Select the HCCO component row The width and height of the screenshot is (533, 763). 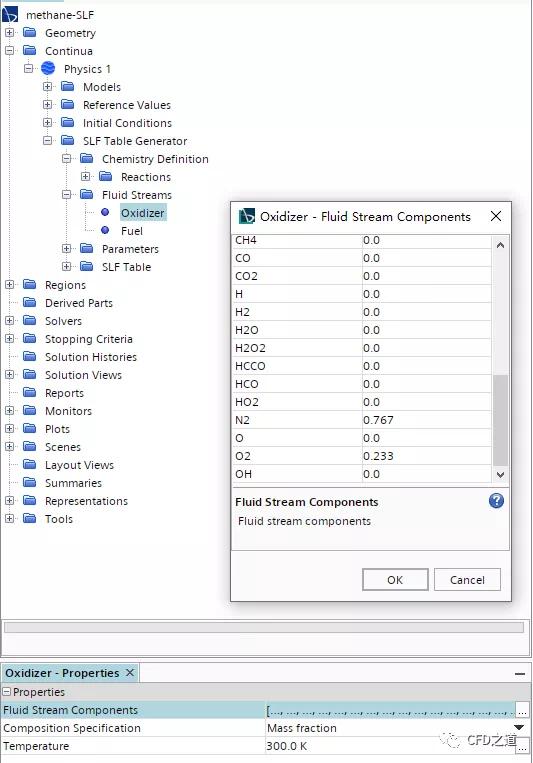(362, 366)
